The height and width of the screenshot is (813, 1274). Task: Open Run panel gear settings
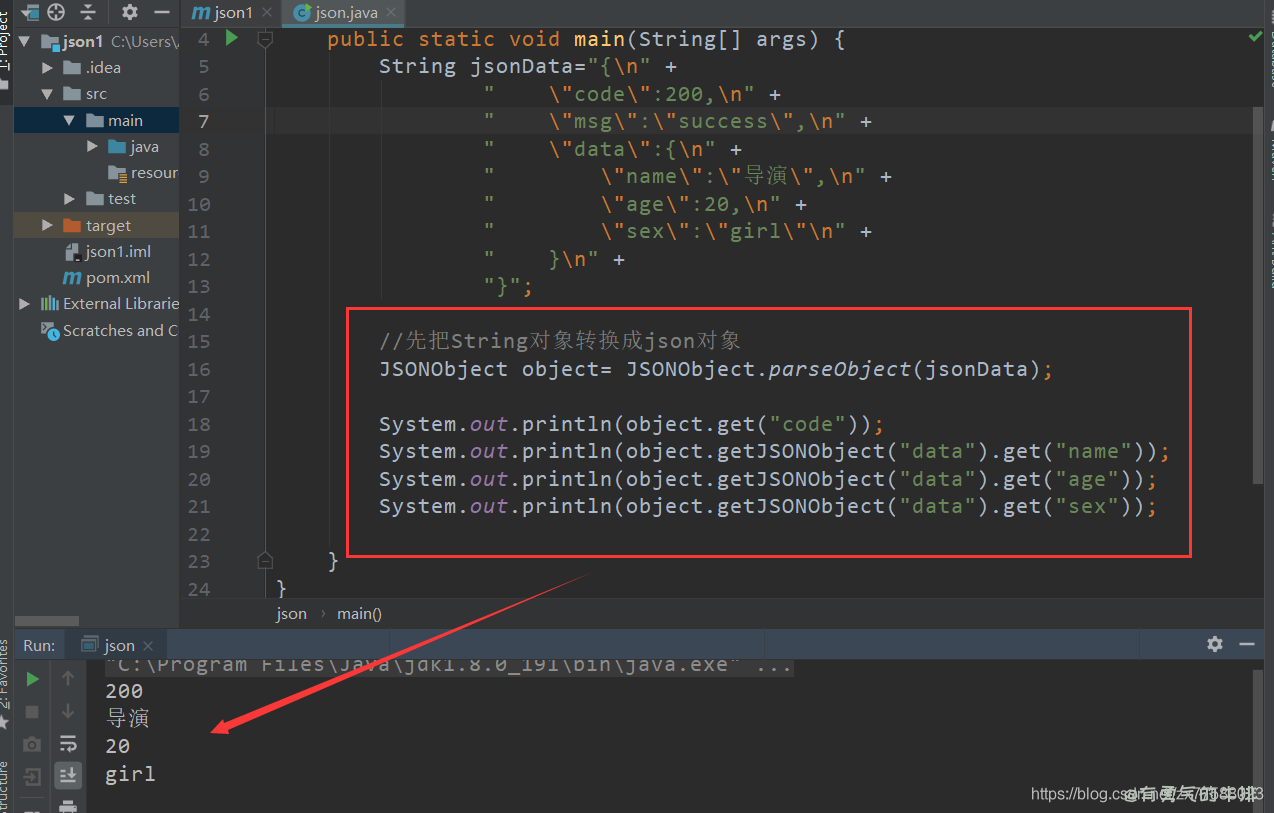[1215, 644]
